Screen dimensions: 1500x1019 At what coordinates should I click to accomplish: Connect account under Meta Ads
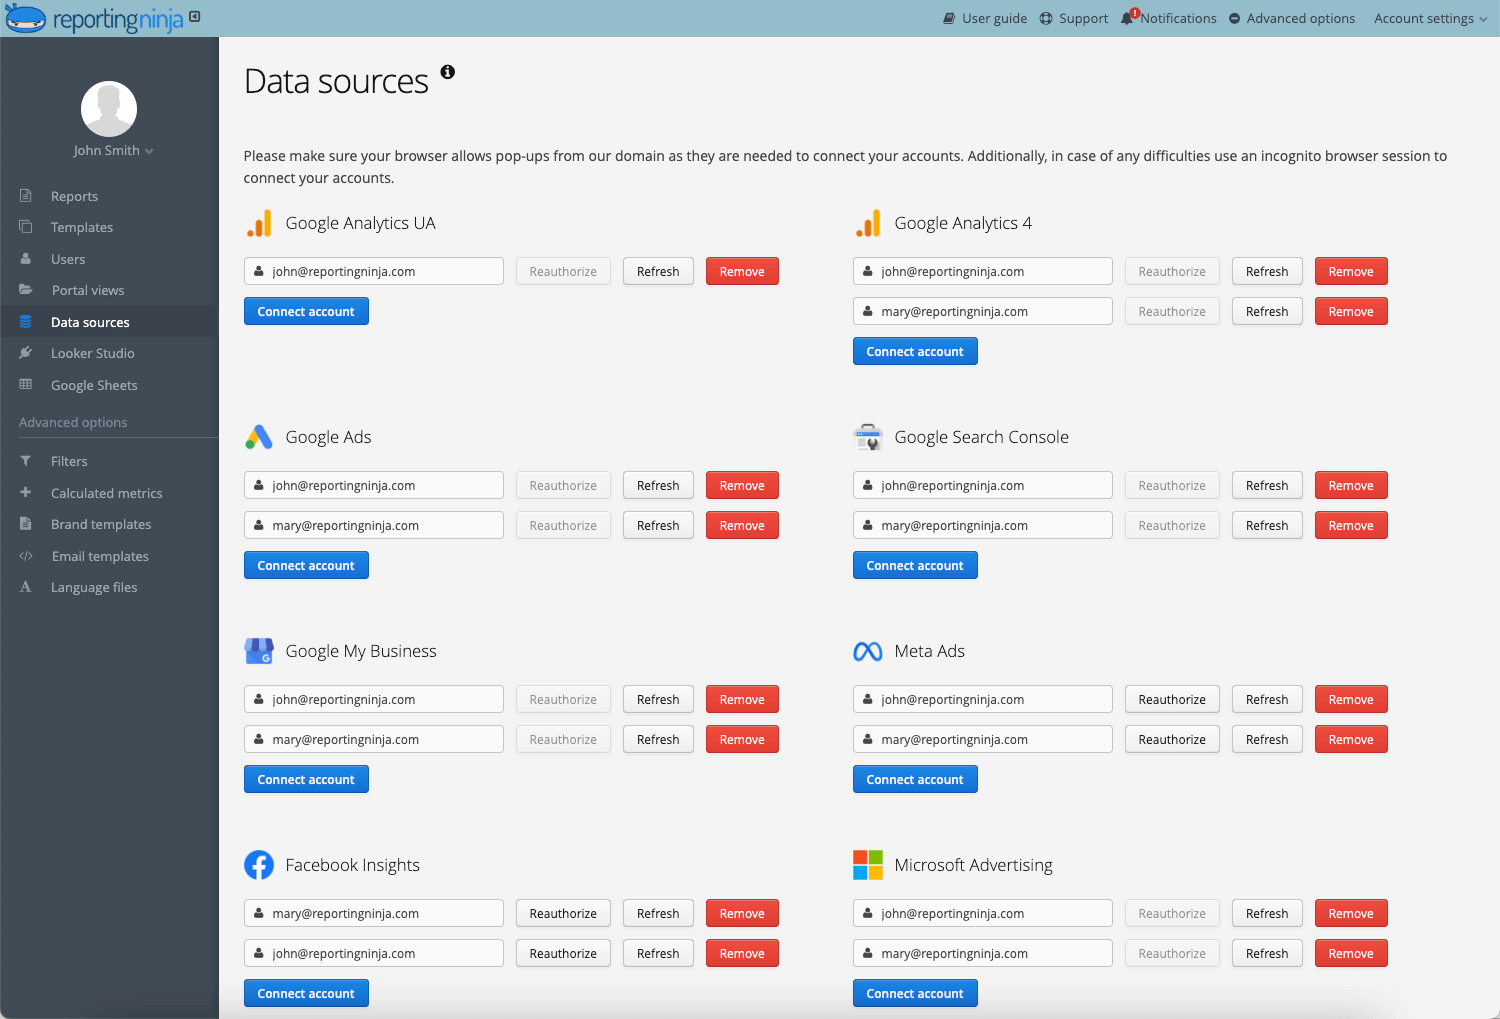click(x=915, y=779)
